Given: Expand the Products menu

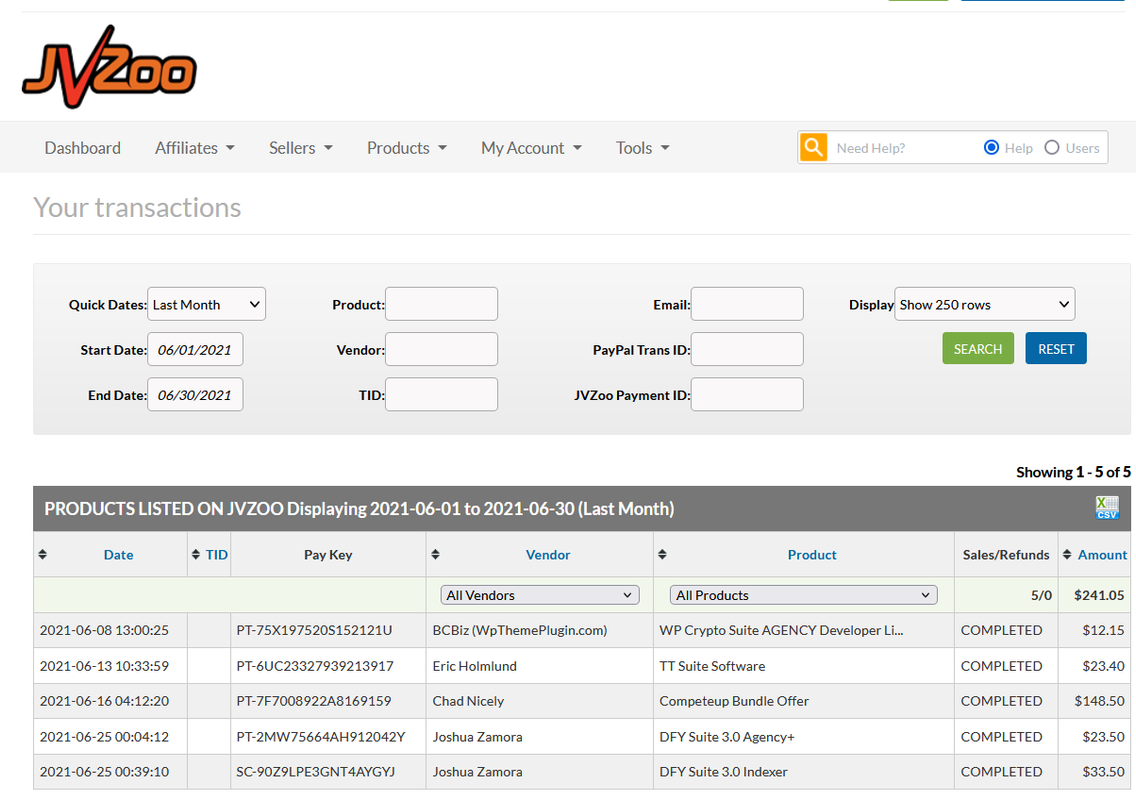Looking at the screenshot, I should click(406, 148).
